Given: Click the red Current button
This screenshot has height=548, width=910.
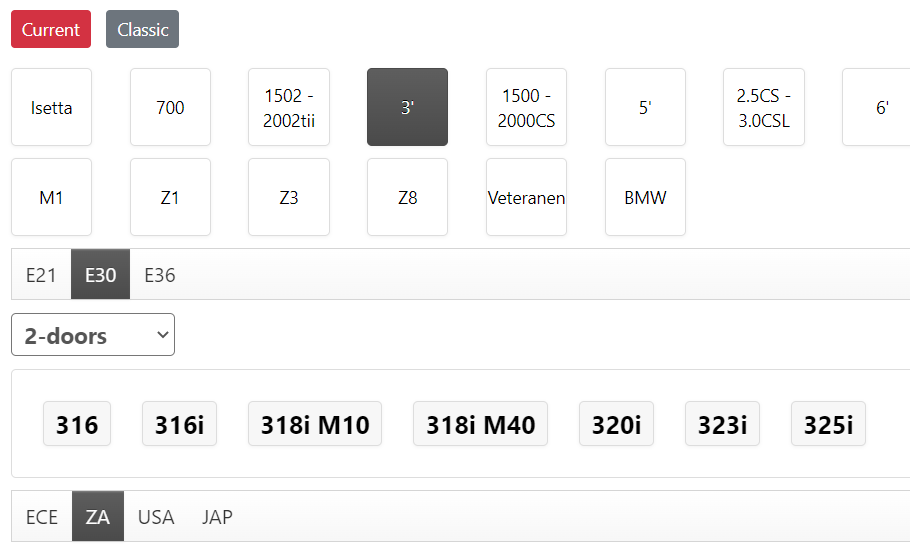Looking at the screenshot, I should [51, 29].
